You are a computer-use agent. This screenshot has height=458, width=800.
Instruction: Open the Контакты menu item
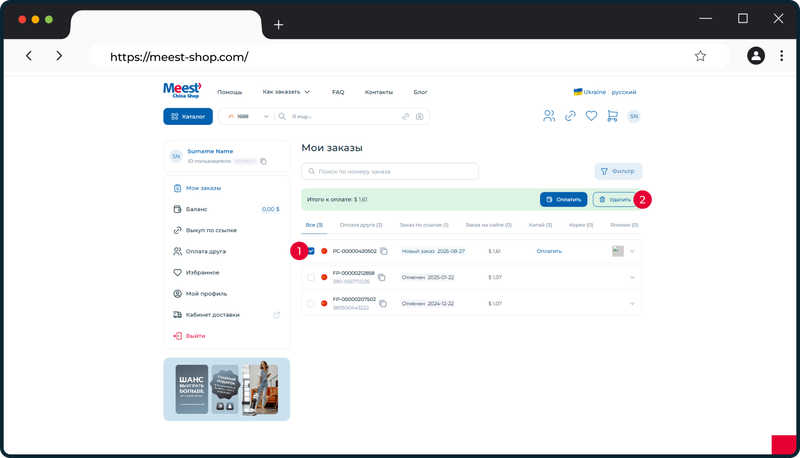click(379, 92)
